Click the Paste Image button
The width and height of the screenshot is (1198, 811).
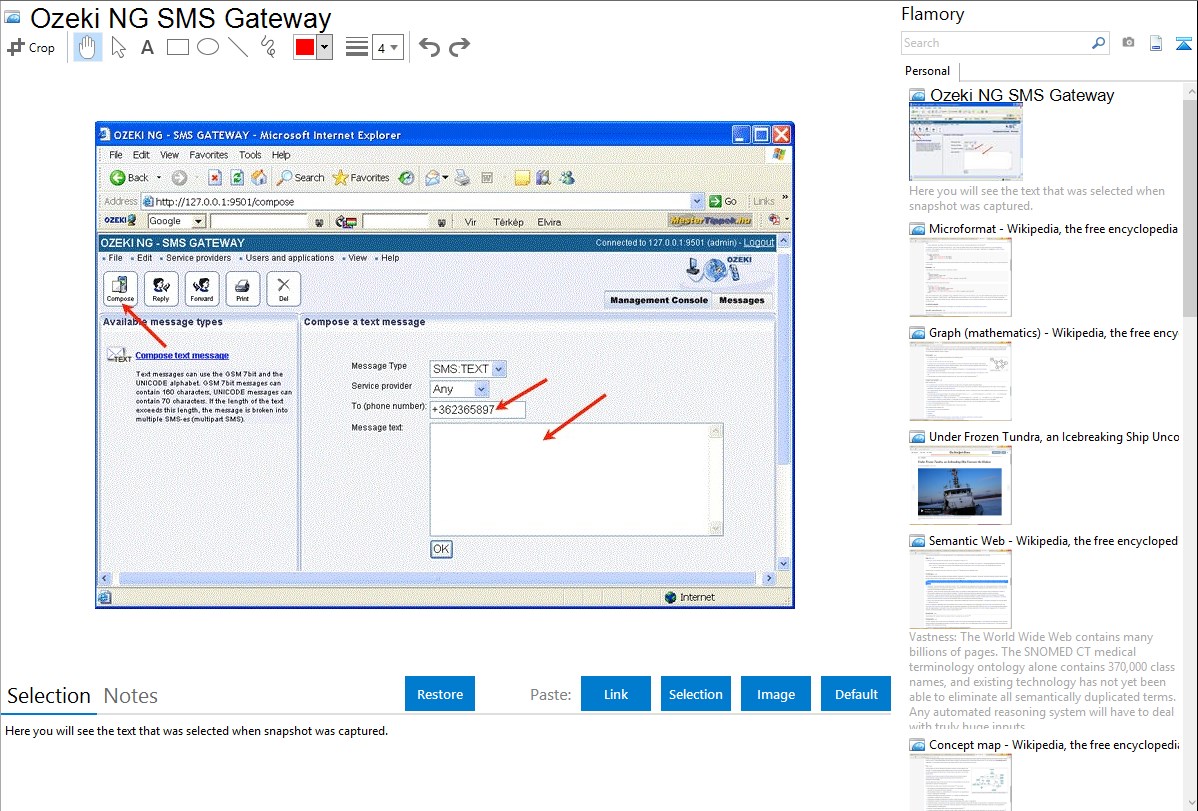click(x=775, y=694)
